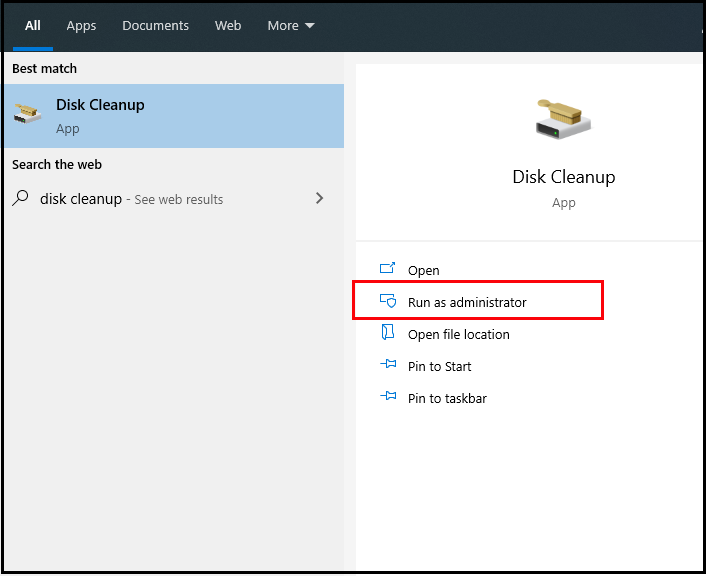The image size is (706, 576).
Task: Choose Open file location
Action: [x=458, y=335]
